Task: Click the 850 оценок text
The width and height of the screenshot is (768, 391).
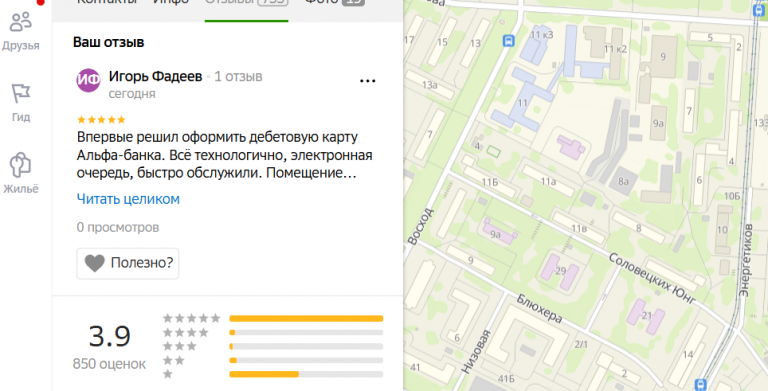Action: 109,364
